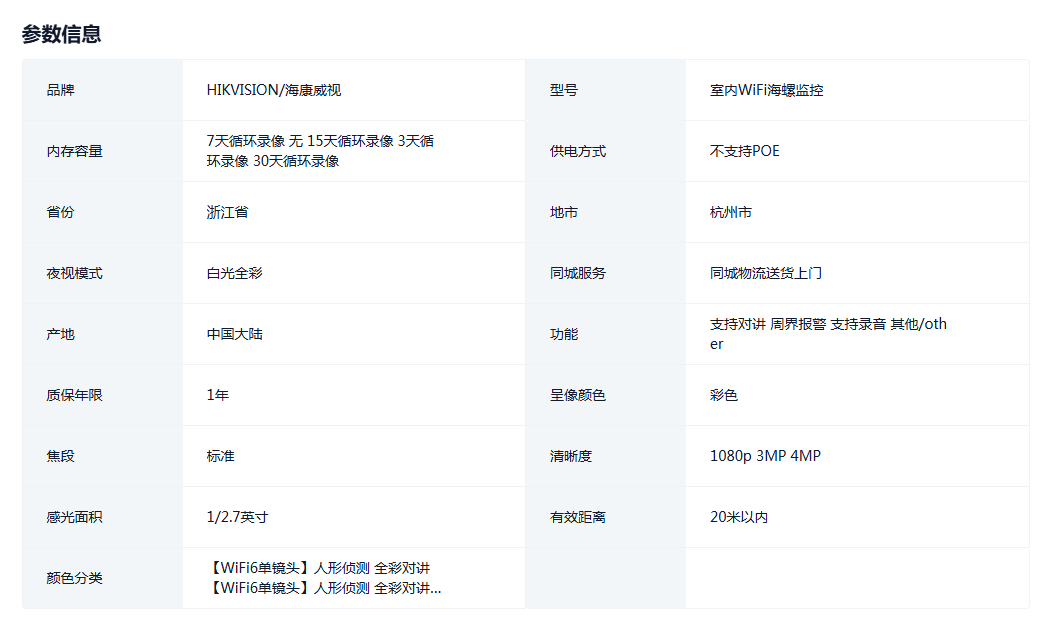This screenshot has width=1046, height=621.
Task: Select the 1年 warranty value
Action: [x=217, y=395]
